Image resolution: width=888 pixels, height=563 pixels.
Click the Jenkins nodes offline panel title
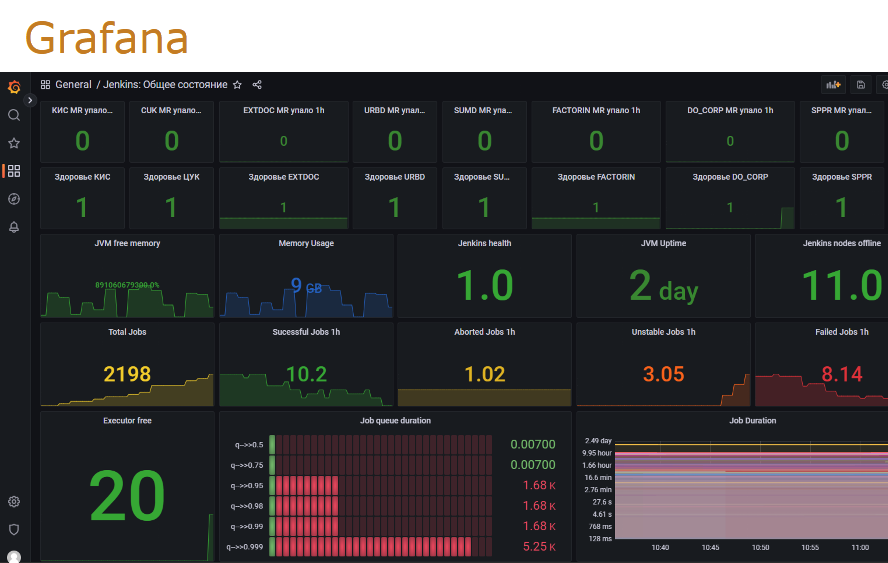coord(842,243)
